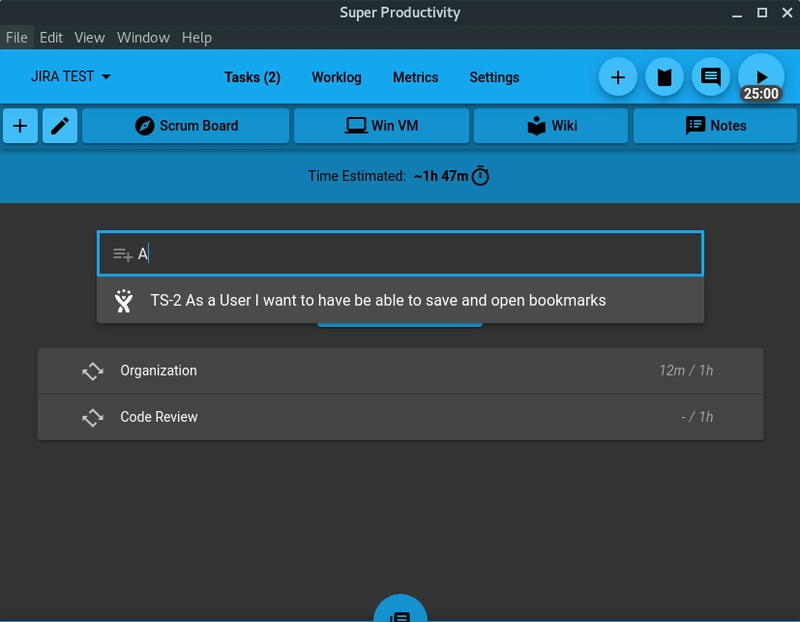Click the arrows icon beside Code Review

pos(93,417)
